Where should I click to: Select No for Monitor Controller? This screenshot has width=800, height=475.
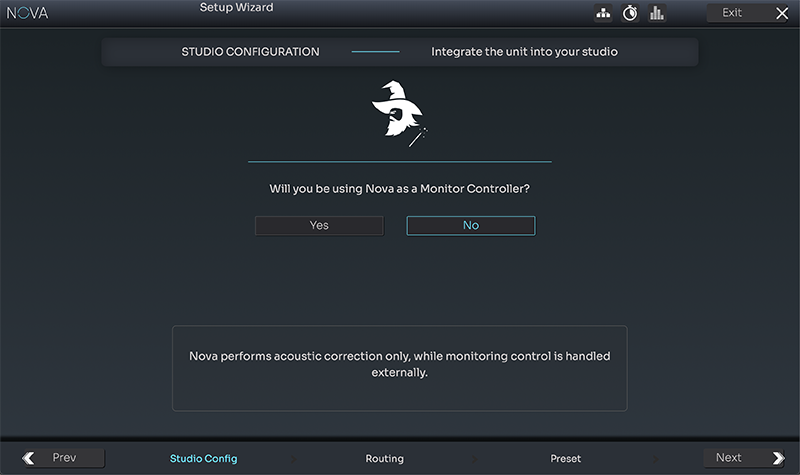[x=471, y=226]
